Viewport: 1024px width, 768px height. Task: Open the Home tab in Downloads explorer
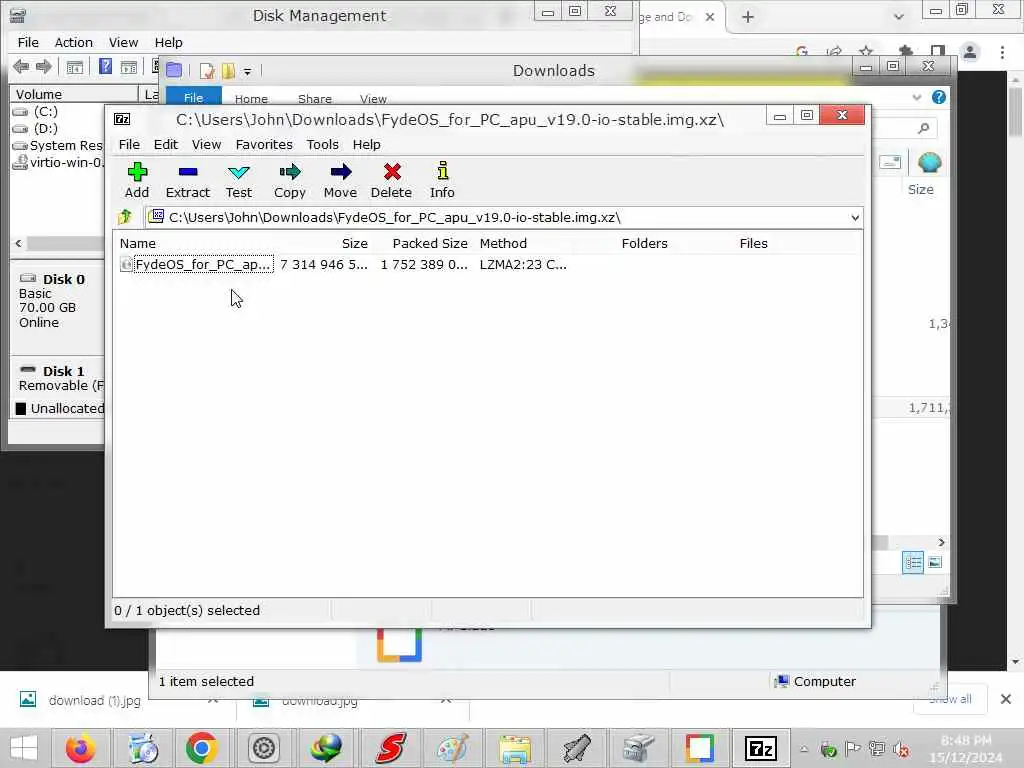point(251,99)
